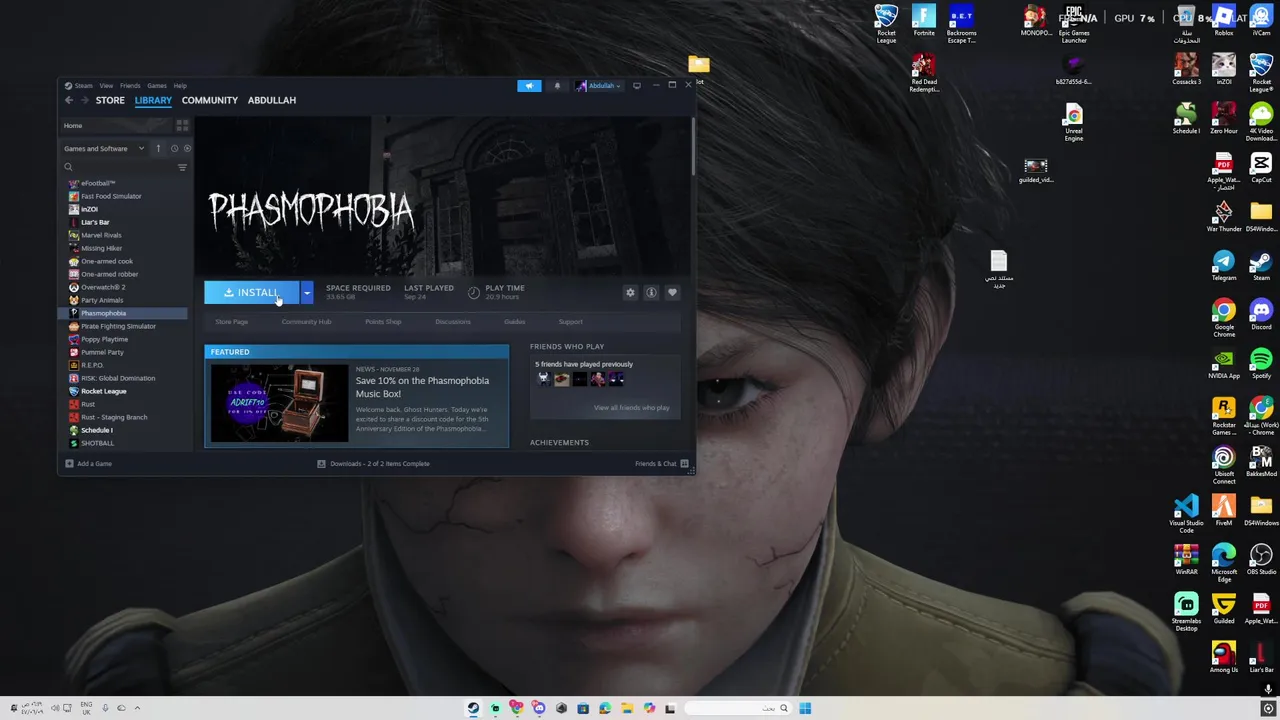
Task: Open the Phasmophobia Music Box news thumbnail
Action: coord(279,403)
